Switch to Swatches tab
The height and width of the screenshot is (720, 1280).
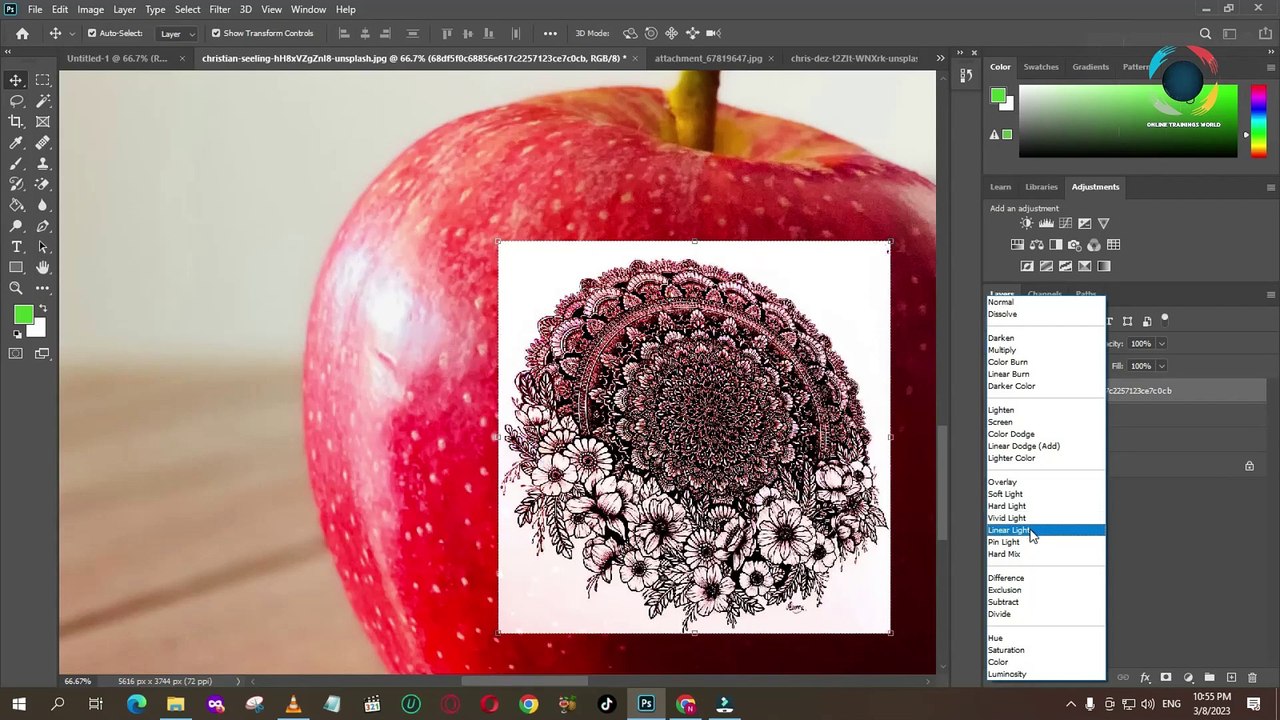tap(1041, 67)
